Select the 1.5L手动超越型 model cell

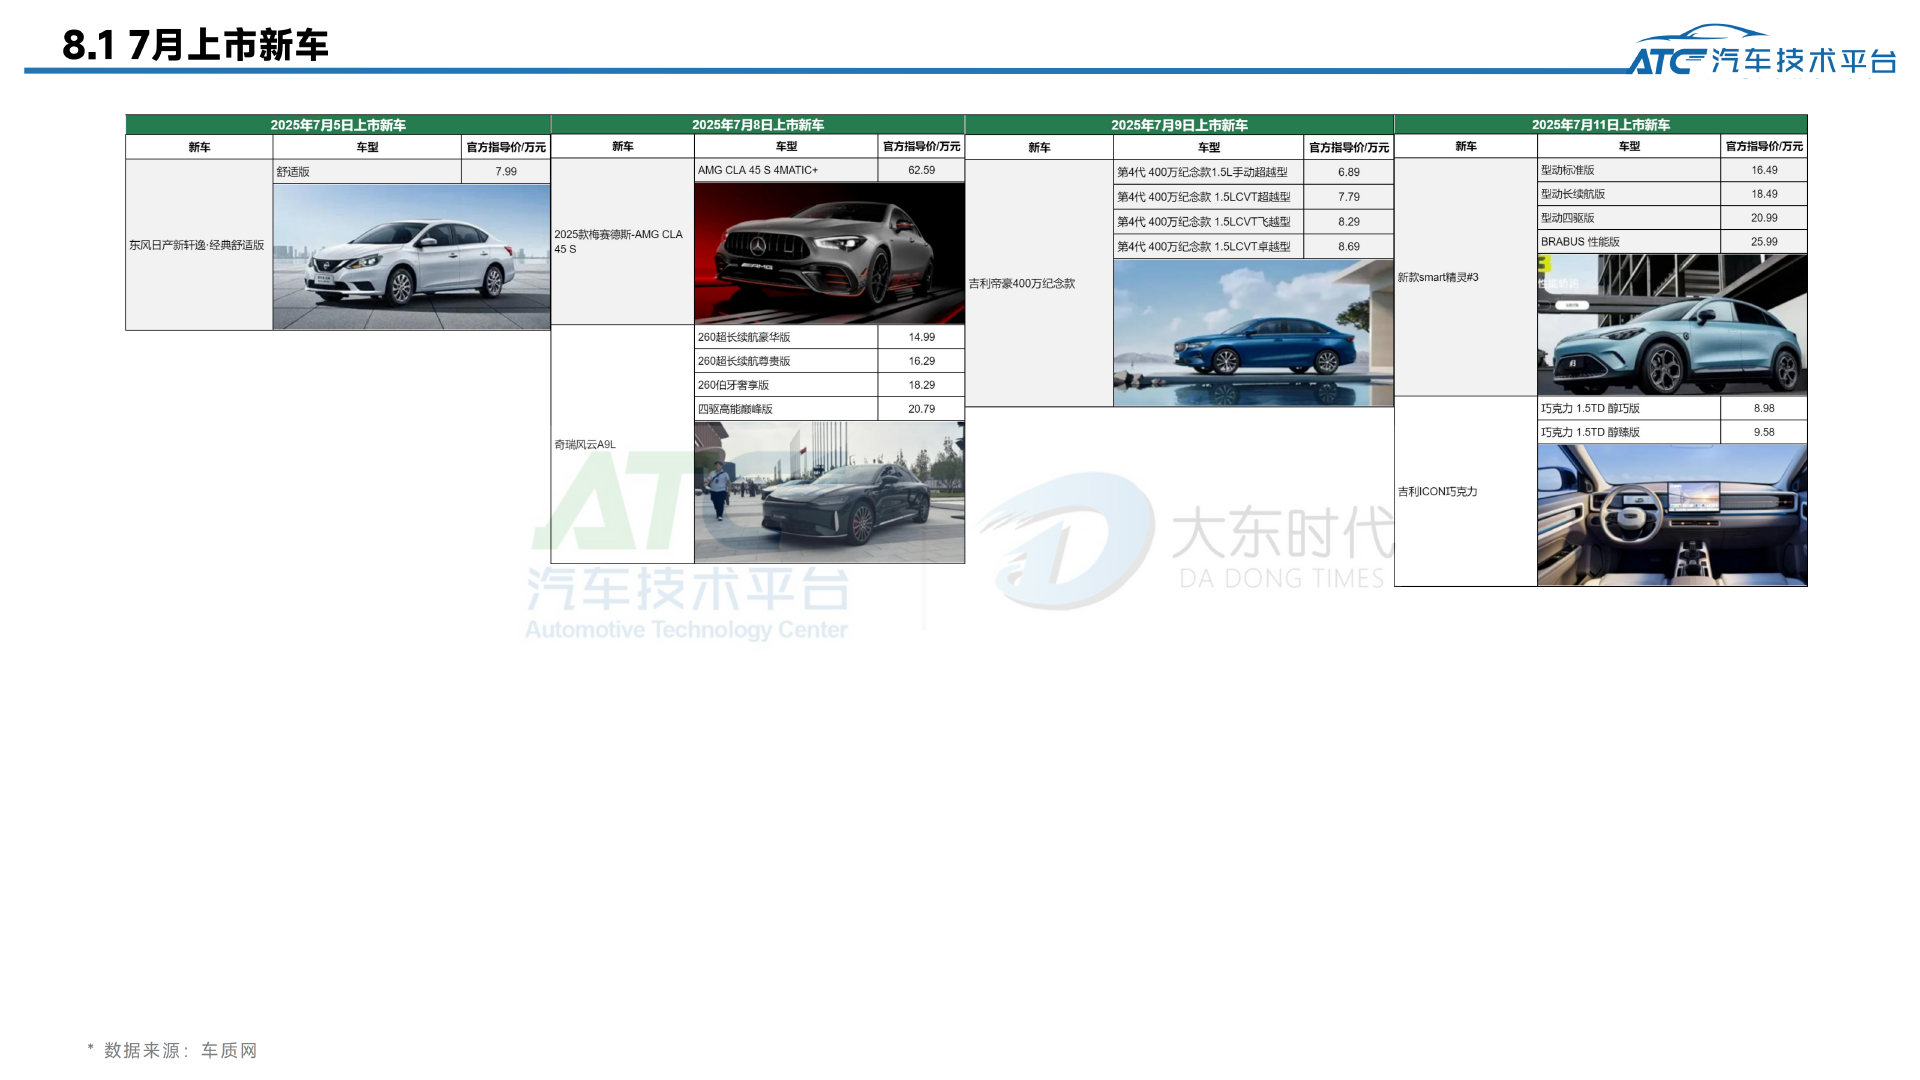[1209, 172]
